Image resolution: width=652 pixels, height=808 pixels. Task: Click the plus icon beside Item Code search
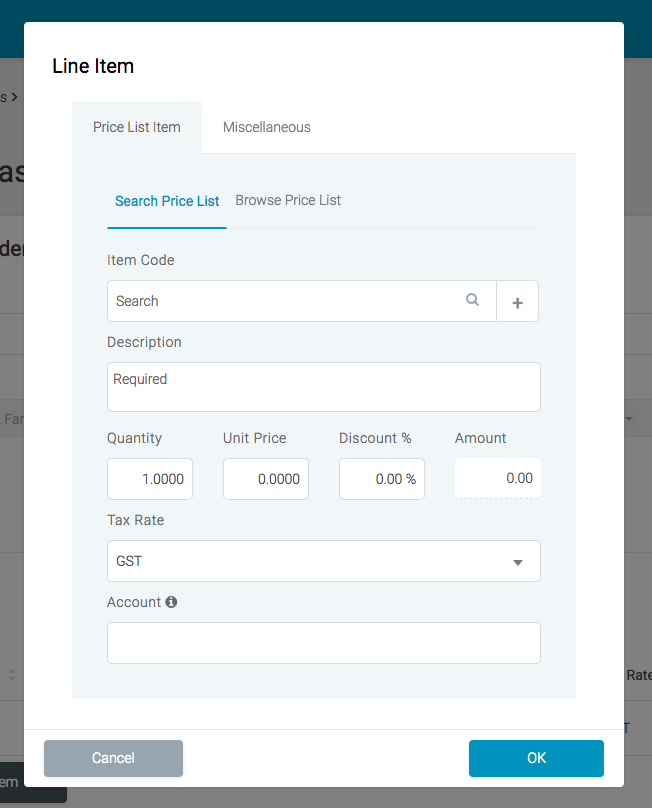pos(517,300)
